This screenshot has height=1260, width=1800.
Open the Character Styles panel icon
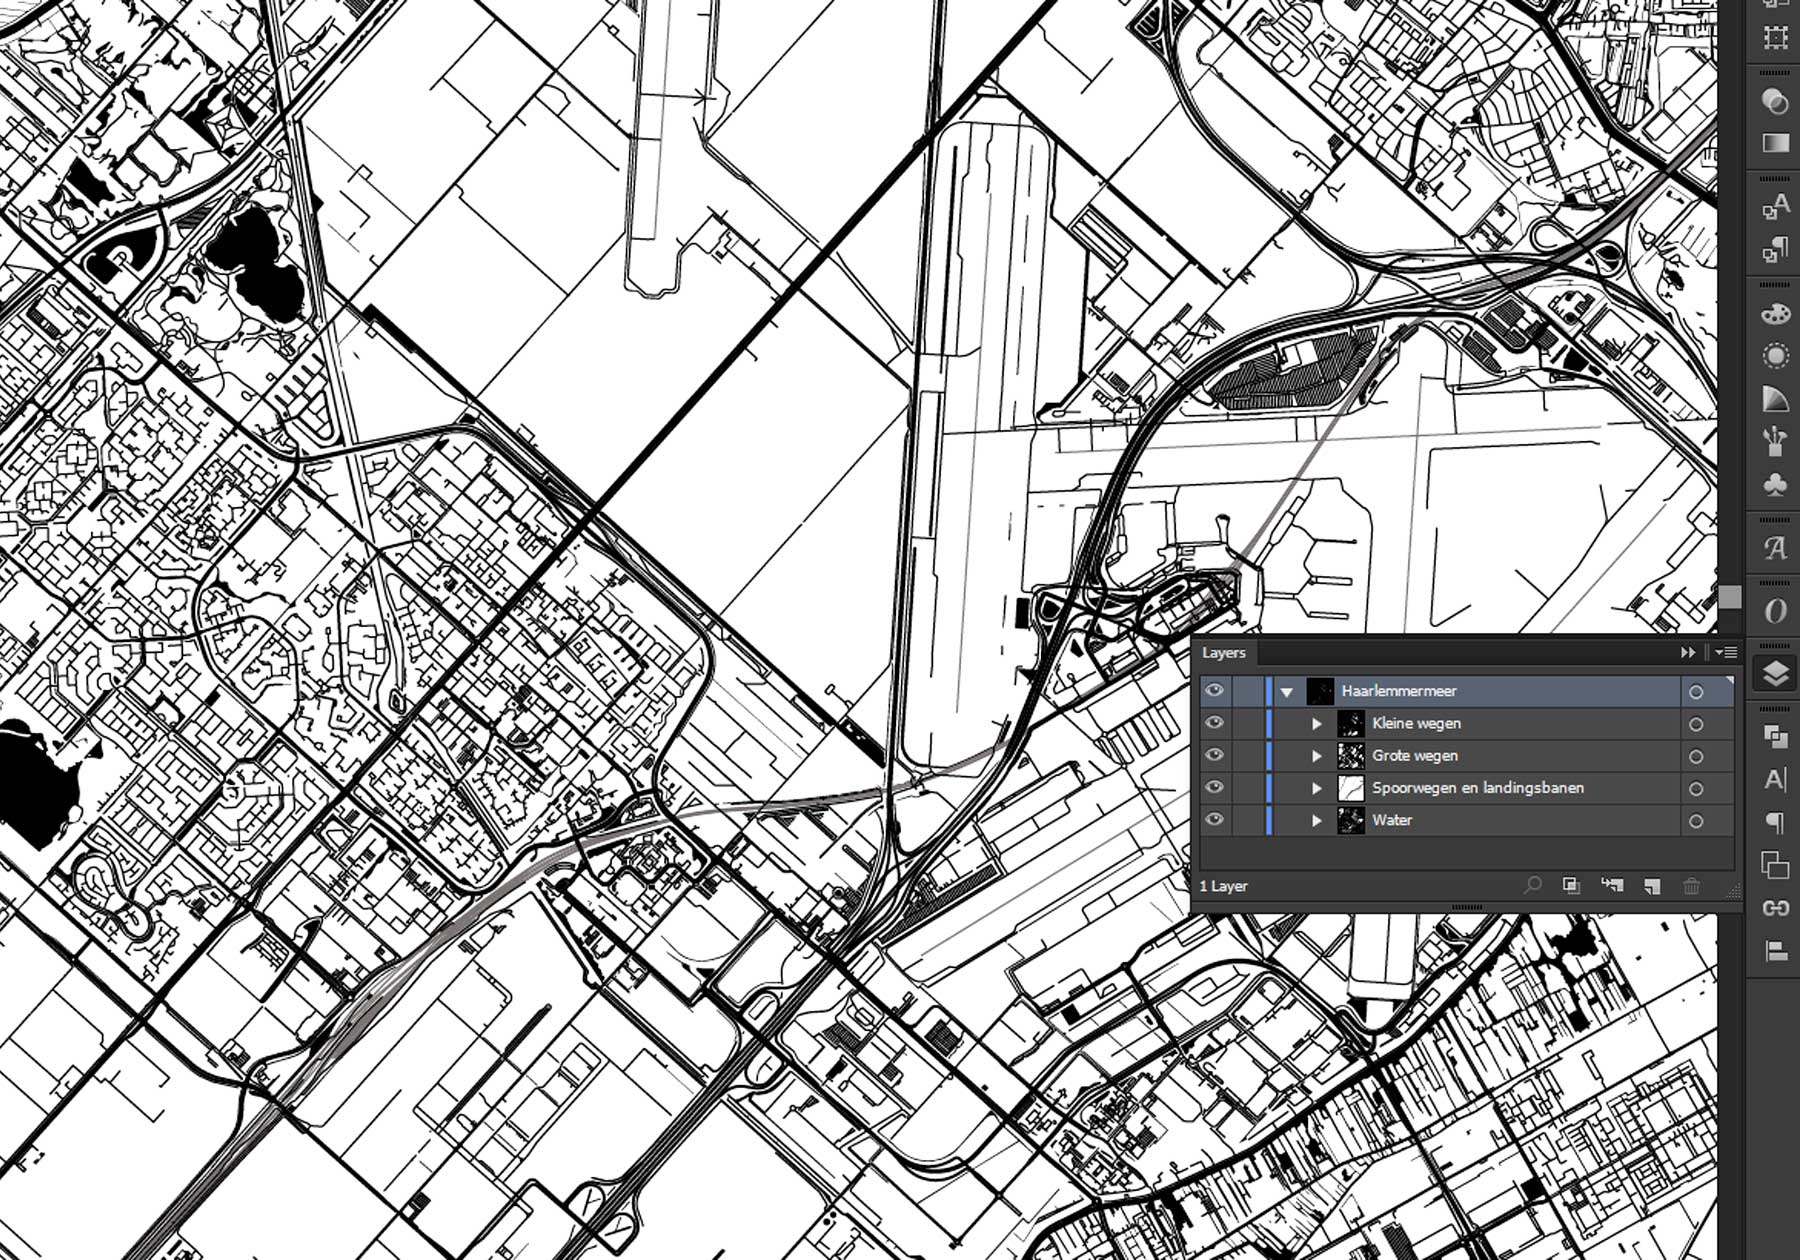[1775, 206]
